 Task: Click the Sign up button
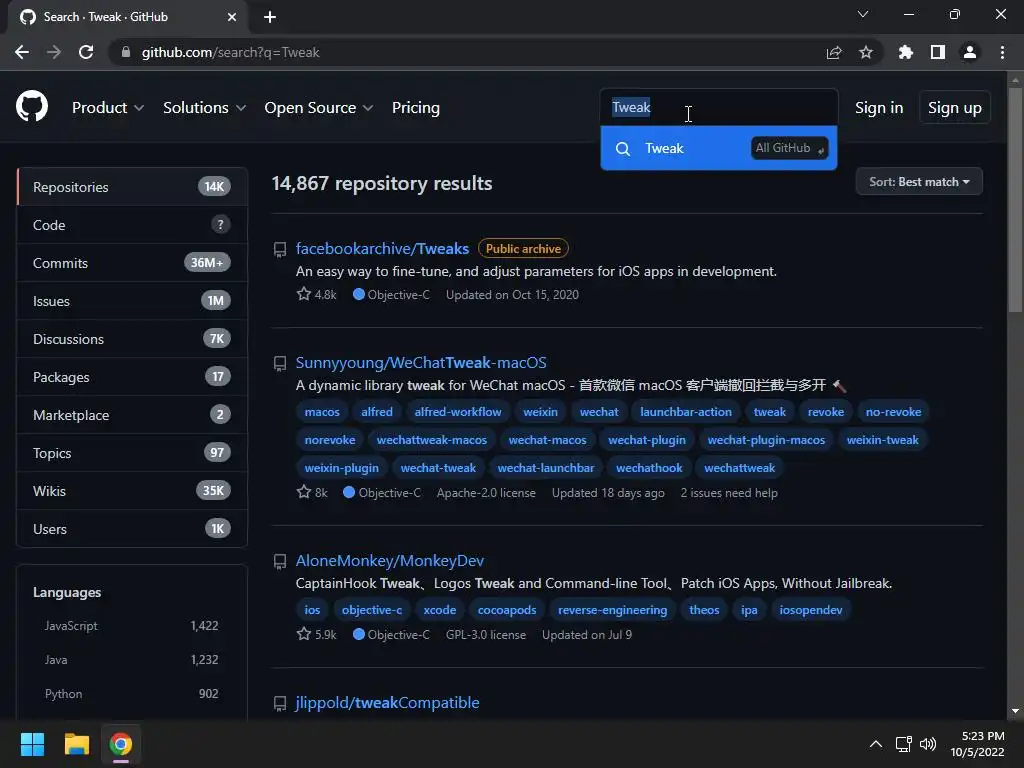coord(954,108)
